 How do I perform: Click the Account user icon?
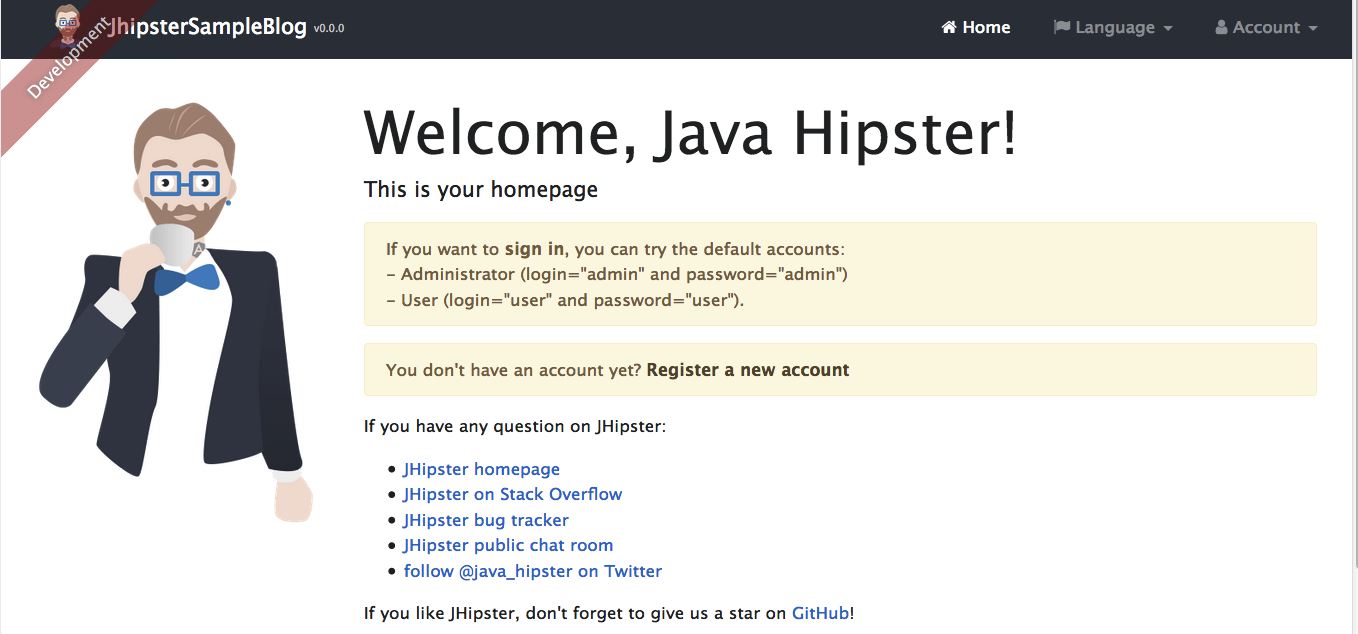coord(1221,28)
